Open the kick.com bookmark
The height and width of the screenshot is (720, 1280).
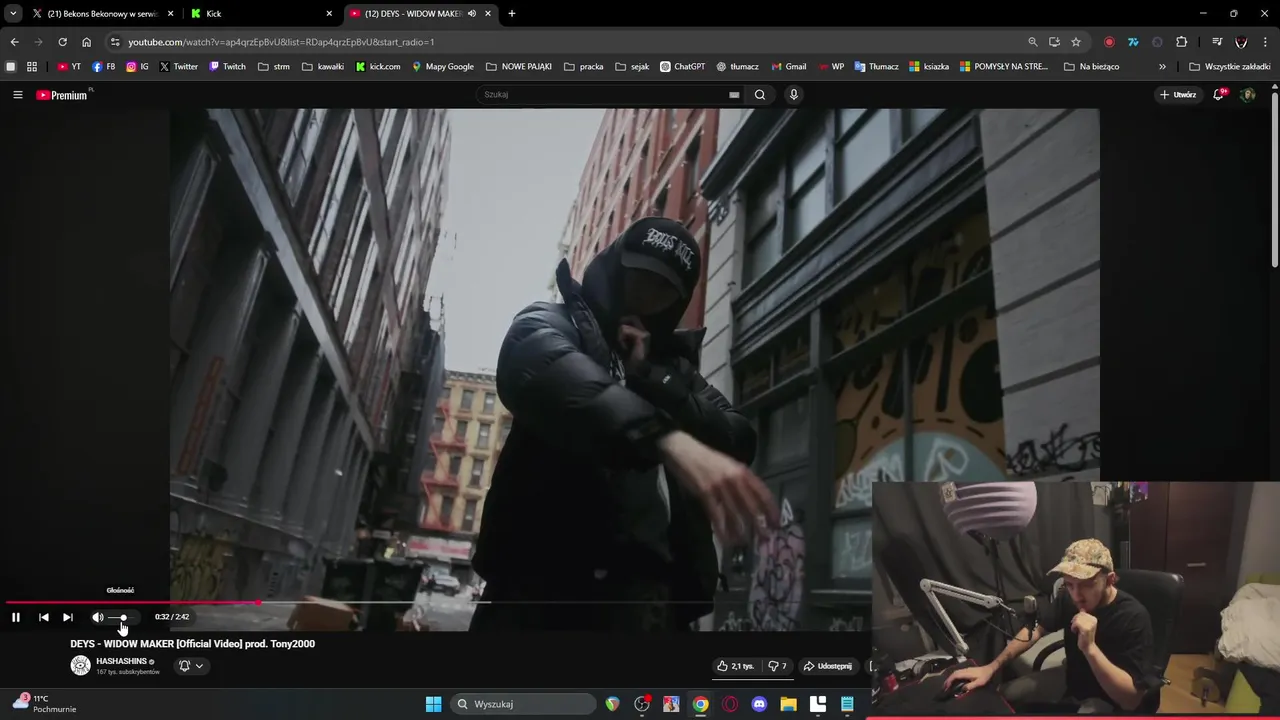coord(378,67)
